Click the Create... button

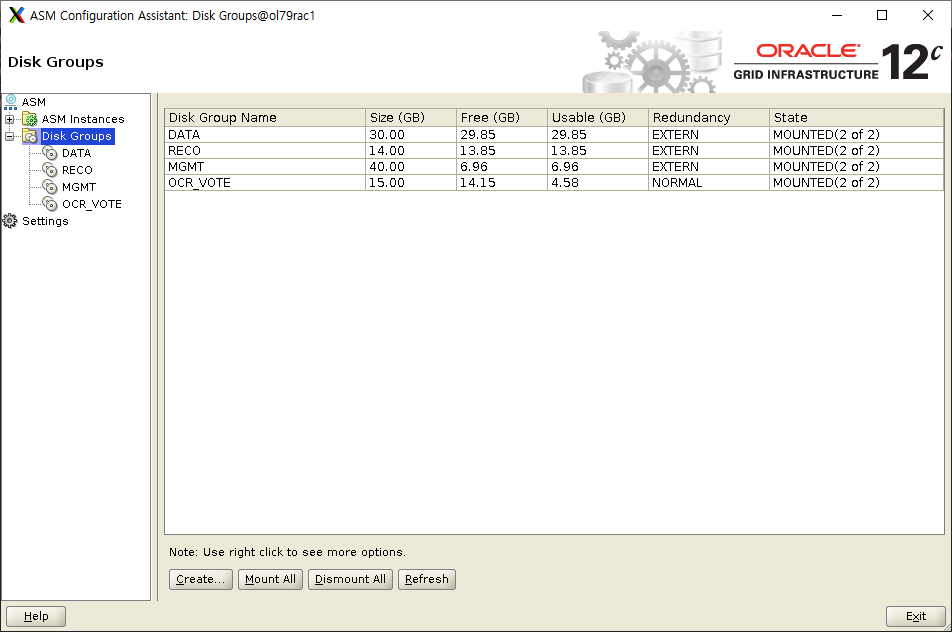[x=200, y=579]
